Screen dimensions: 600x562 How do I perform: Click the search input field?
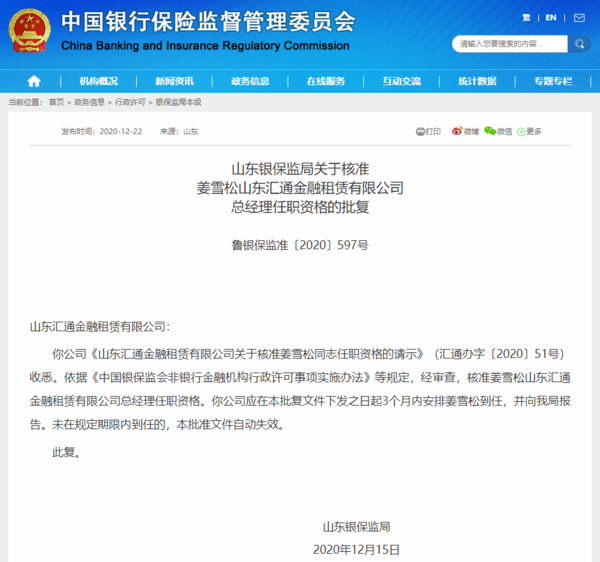point(508,44)
